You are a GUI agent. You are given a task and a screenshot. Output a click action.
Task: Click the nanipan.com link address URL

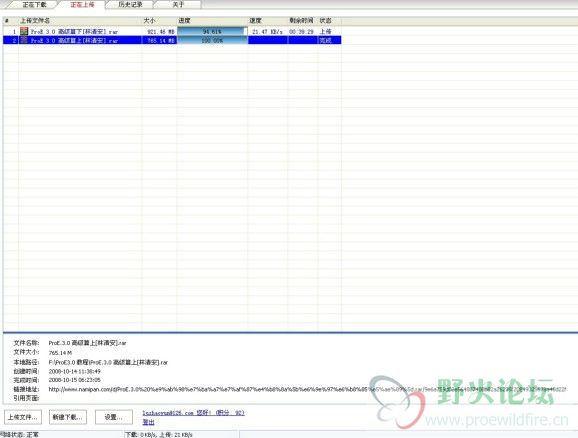pyautogui.click(x=307, y=389)
